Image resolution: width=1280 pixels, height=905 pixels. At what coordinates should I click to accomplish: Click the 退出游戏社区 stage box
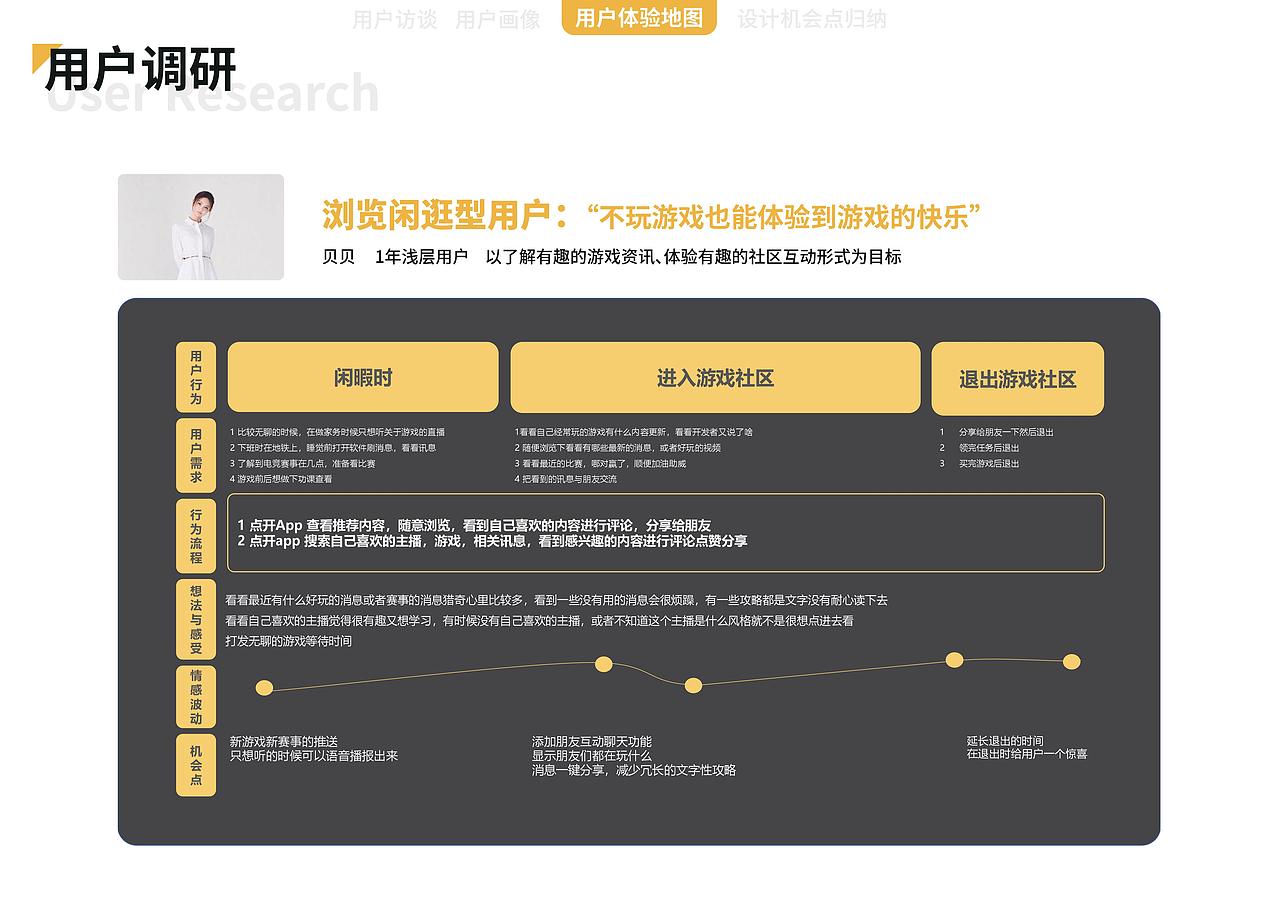[x=1017, y=379]
